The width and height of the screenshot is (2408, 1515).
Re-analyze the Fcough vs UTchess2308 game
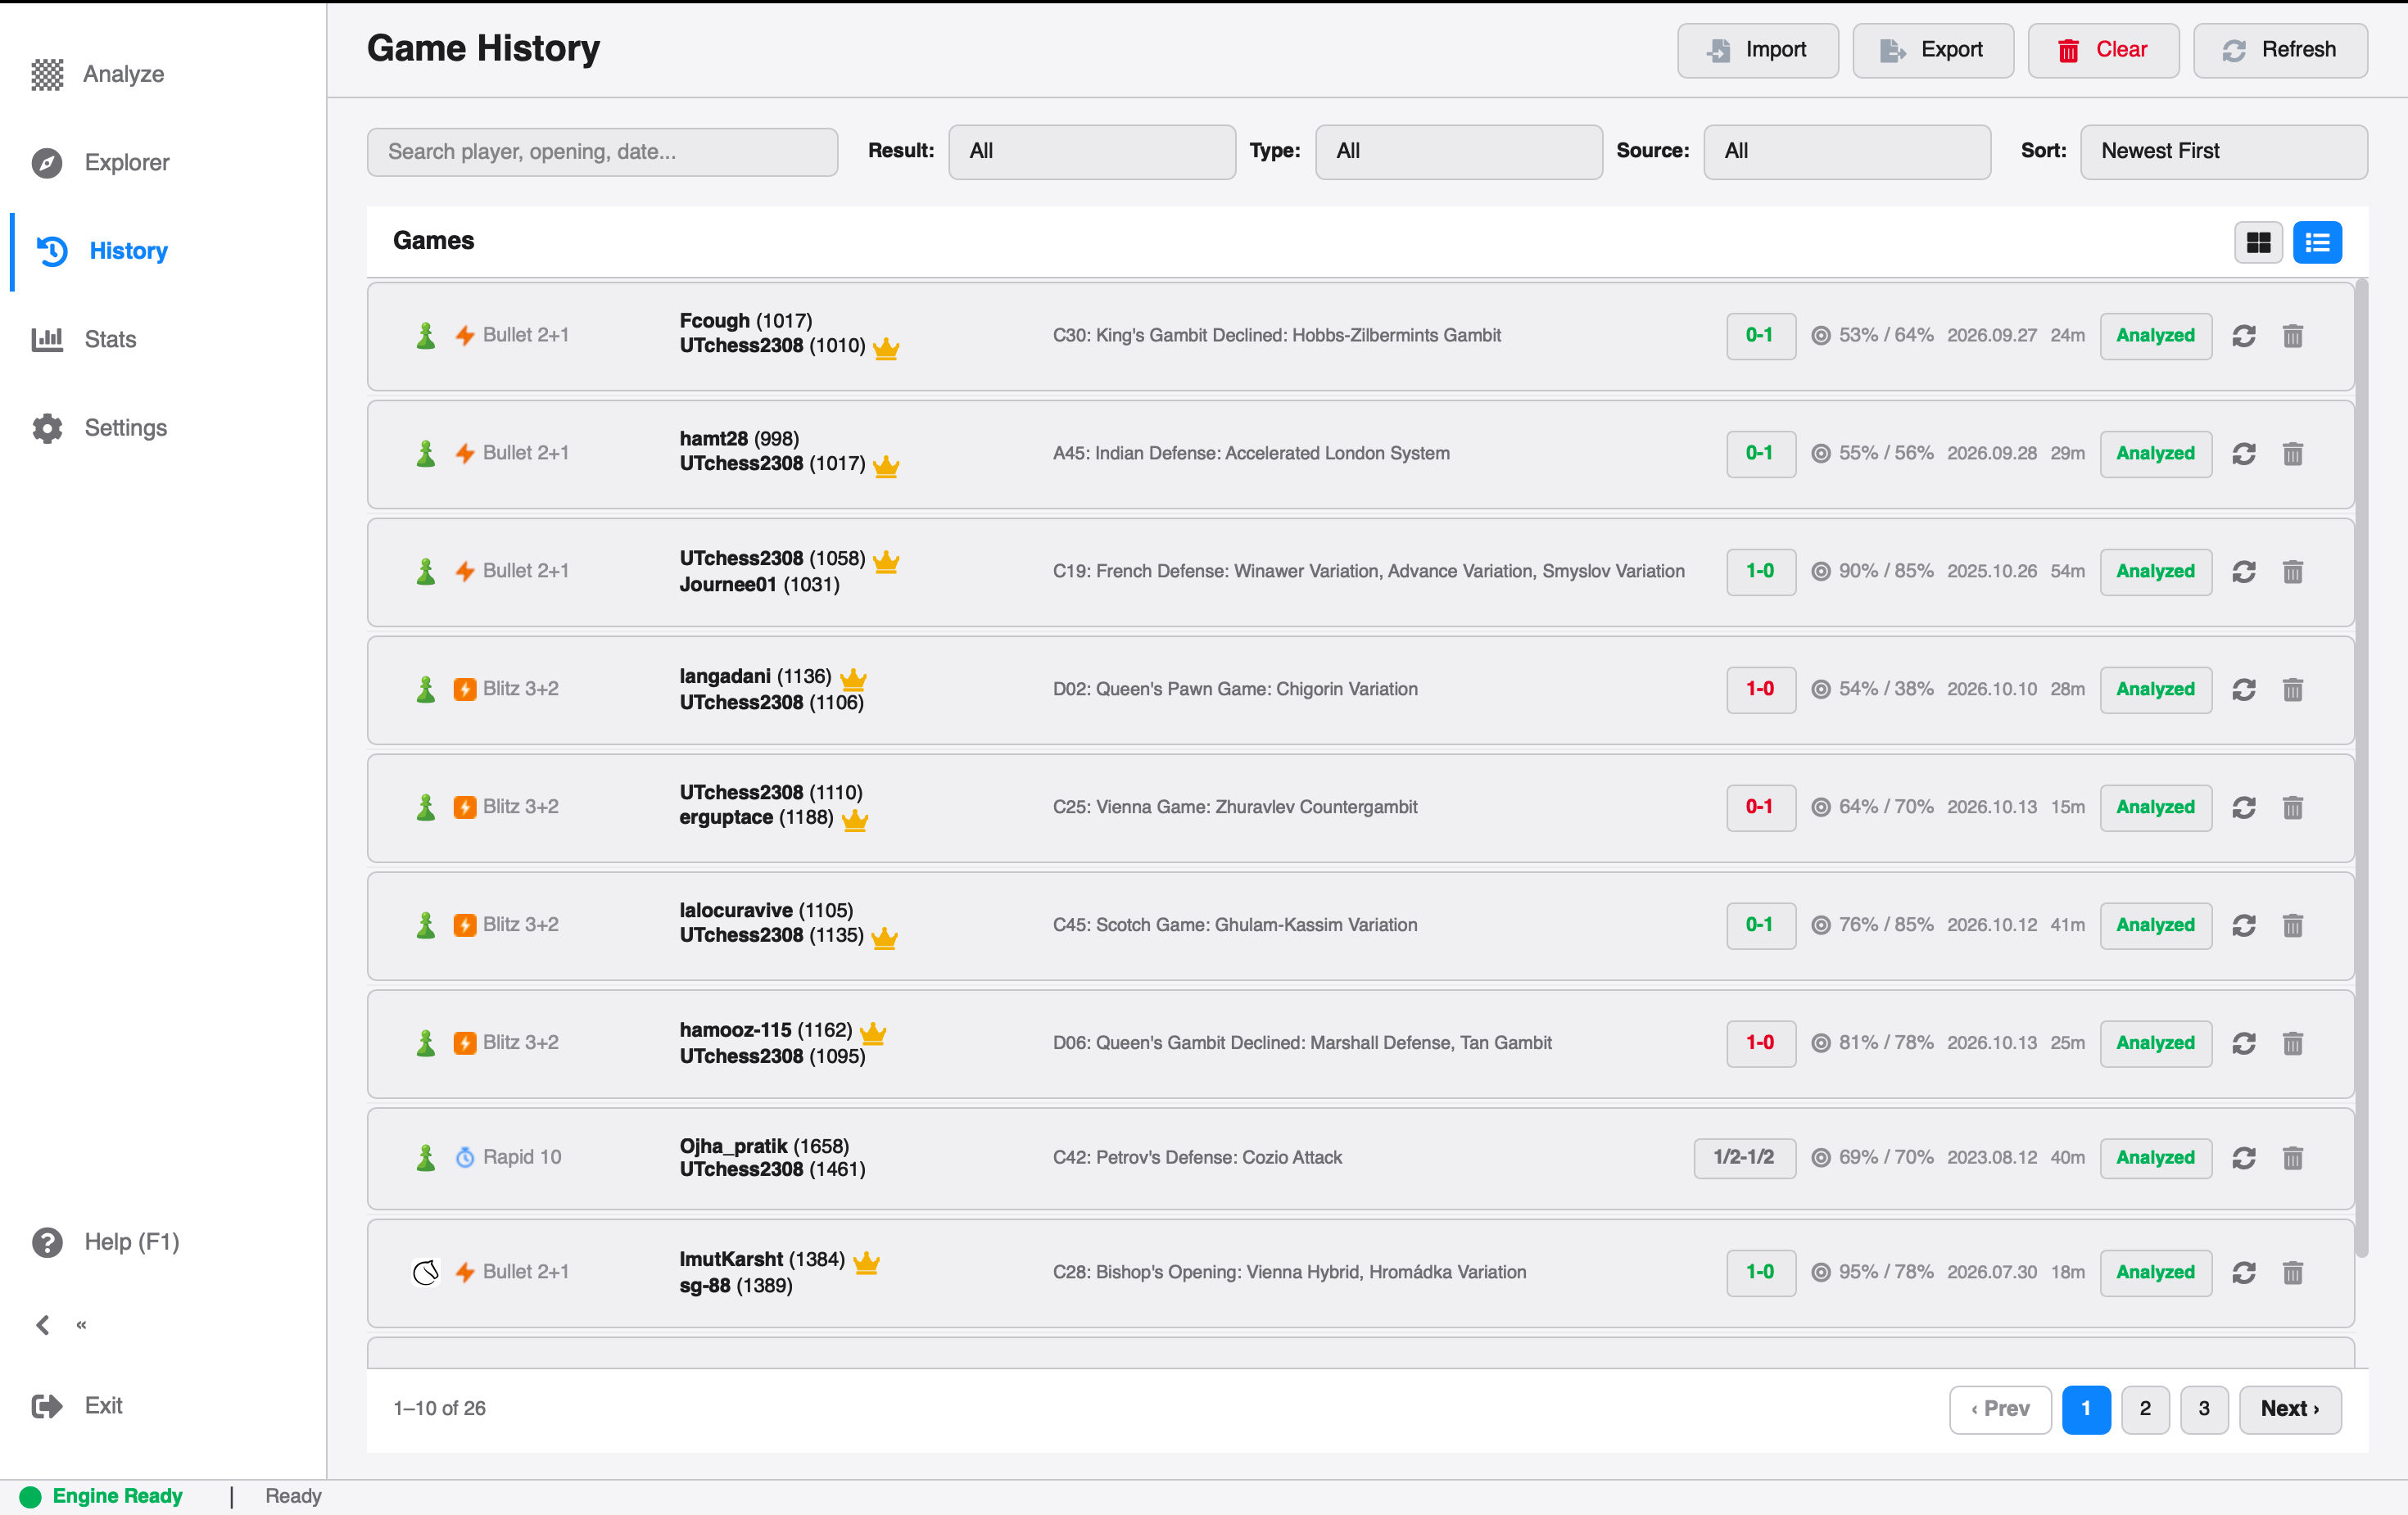tap(2243, 336)
